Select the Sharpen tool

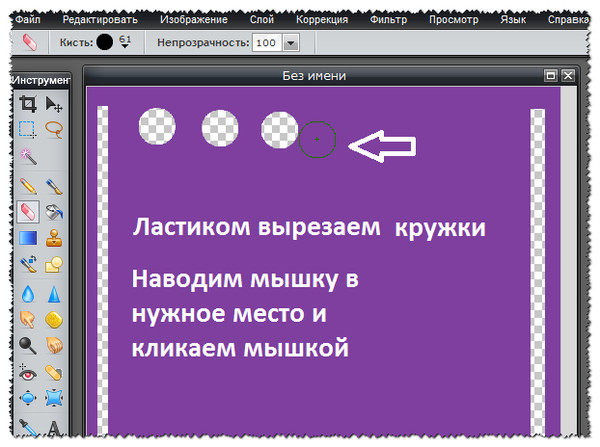(54, 294)
